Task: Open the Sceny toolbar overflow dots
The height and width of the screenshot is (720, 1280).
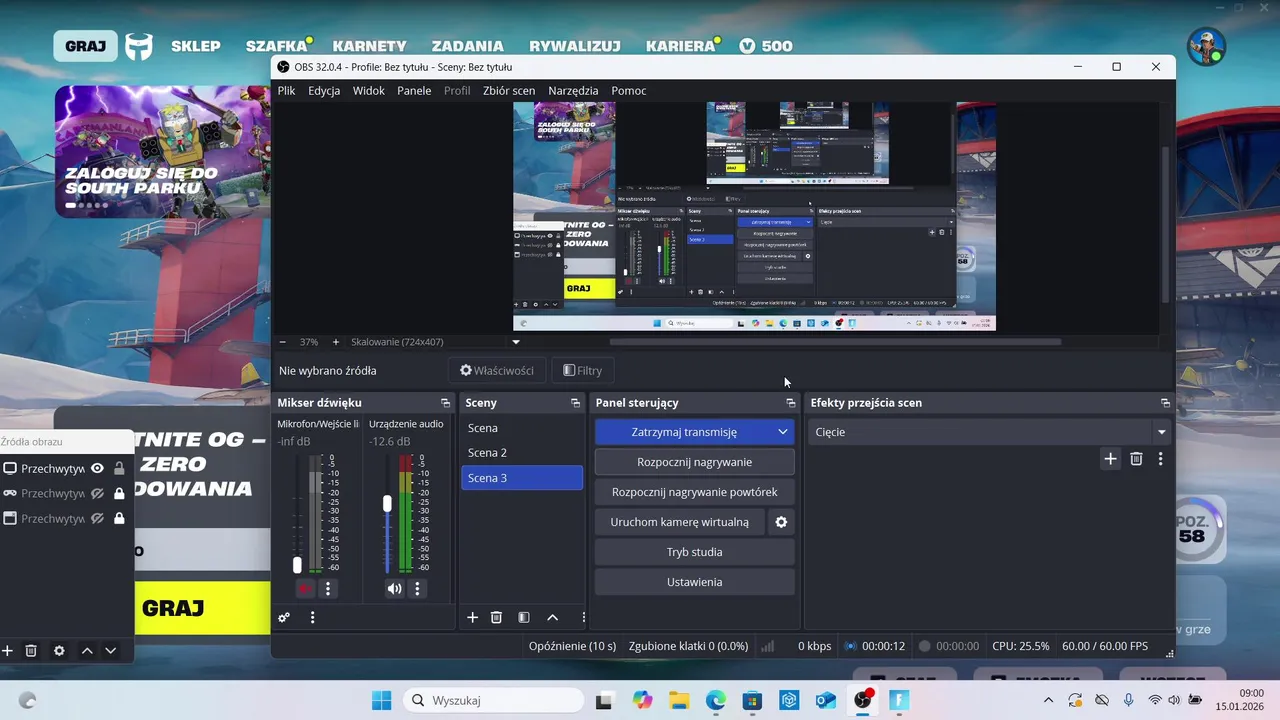Action: click(x=583, y=618)
